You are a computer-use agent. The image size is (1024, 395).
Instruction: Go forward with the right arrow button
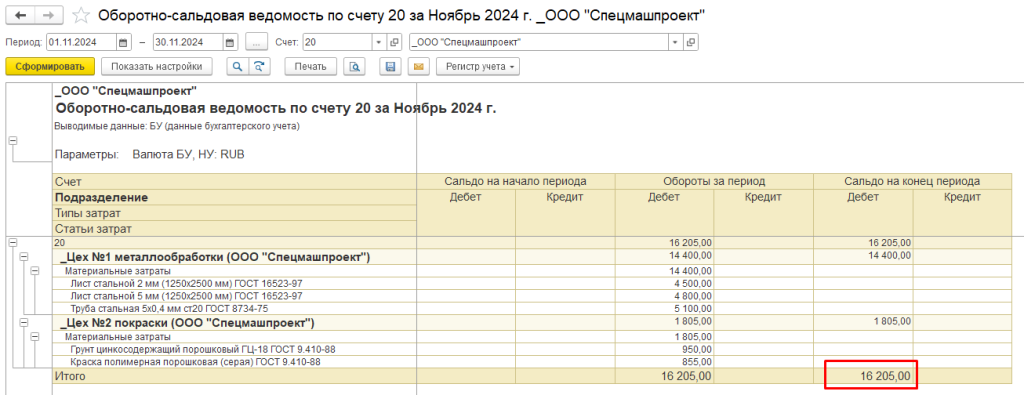point(48,14)
